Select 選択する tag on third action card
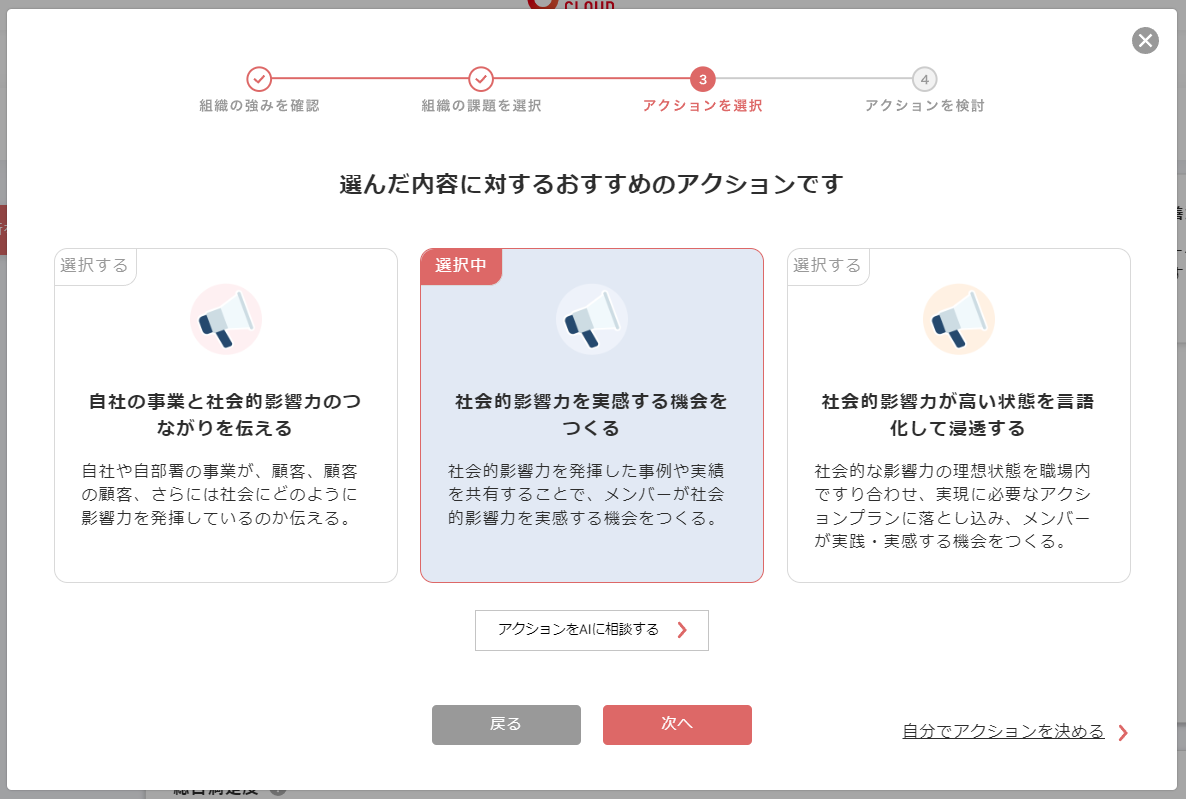The height and width of the screenshot is (799, 1186). coord(828,266)
